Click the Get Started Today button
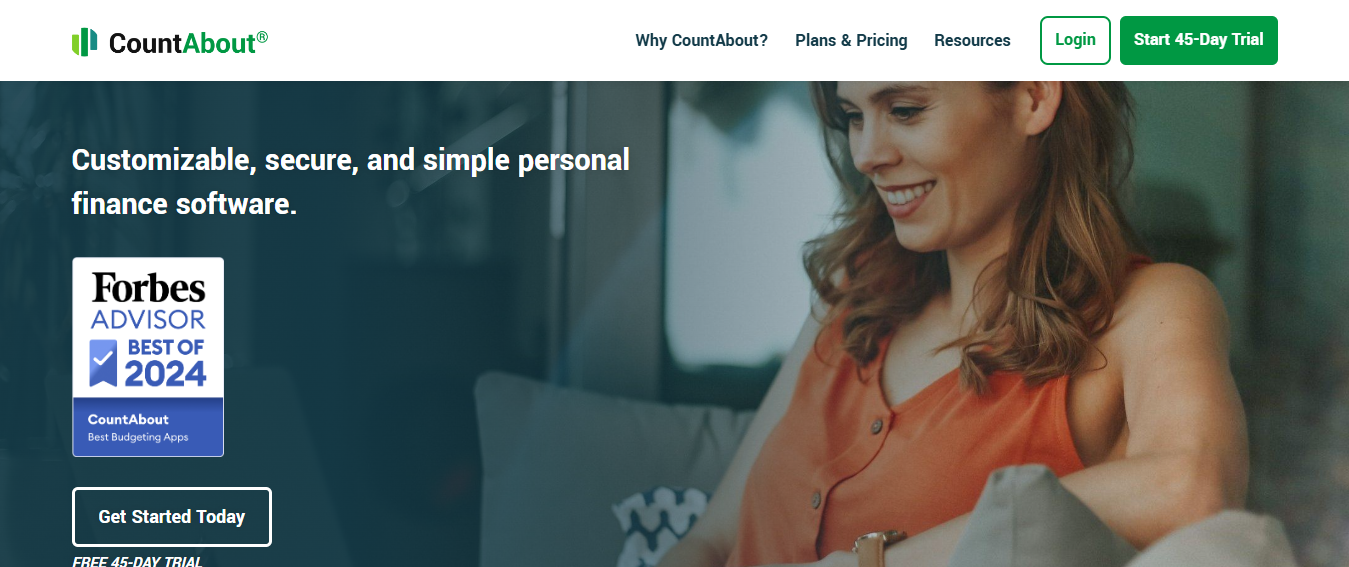The height and width of the screenshot is (567, 1349). point(171,517)
